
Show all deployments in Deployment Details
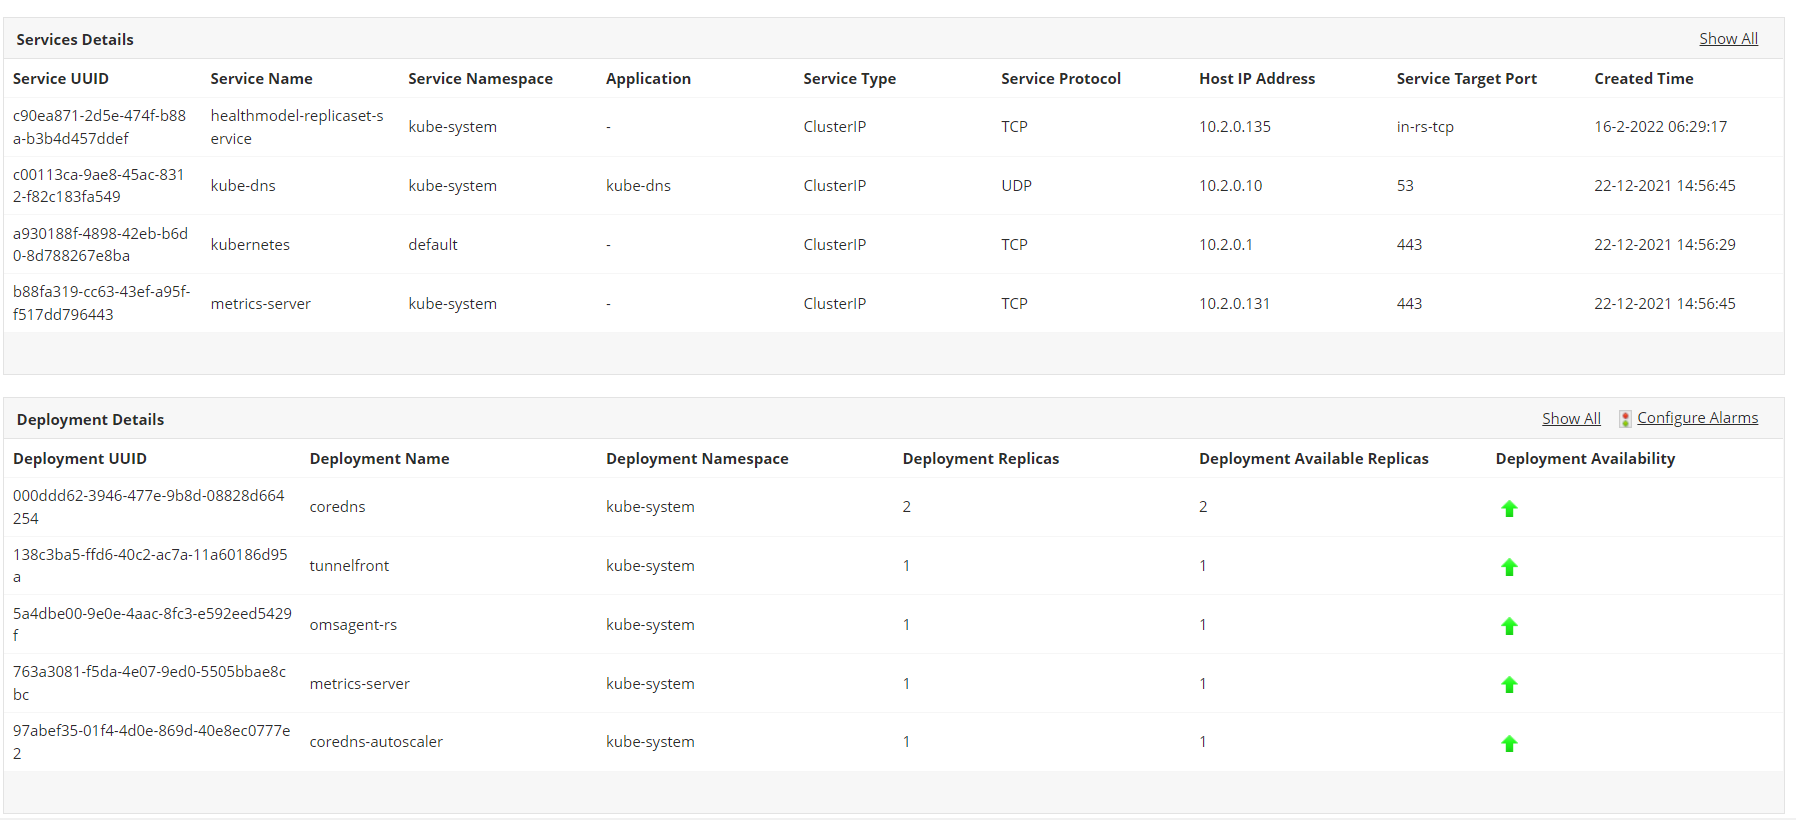coord(1571,419)
